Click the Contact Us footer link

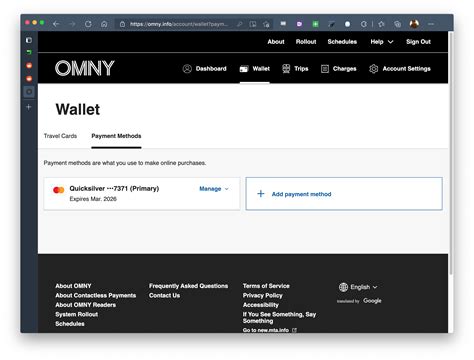[164, 295]
